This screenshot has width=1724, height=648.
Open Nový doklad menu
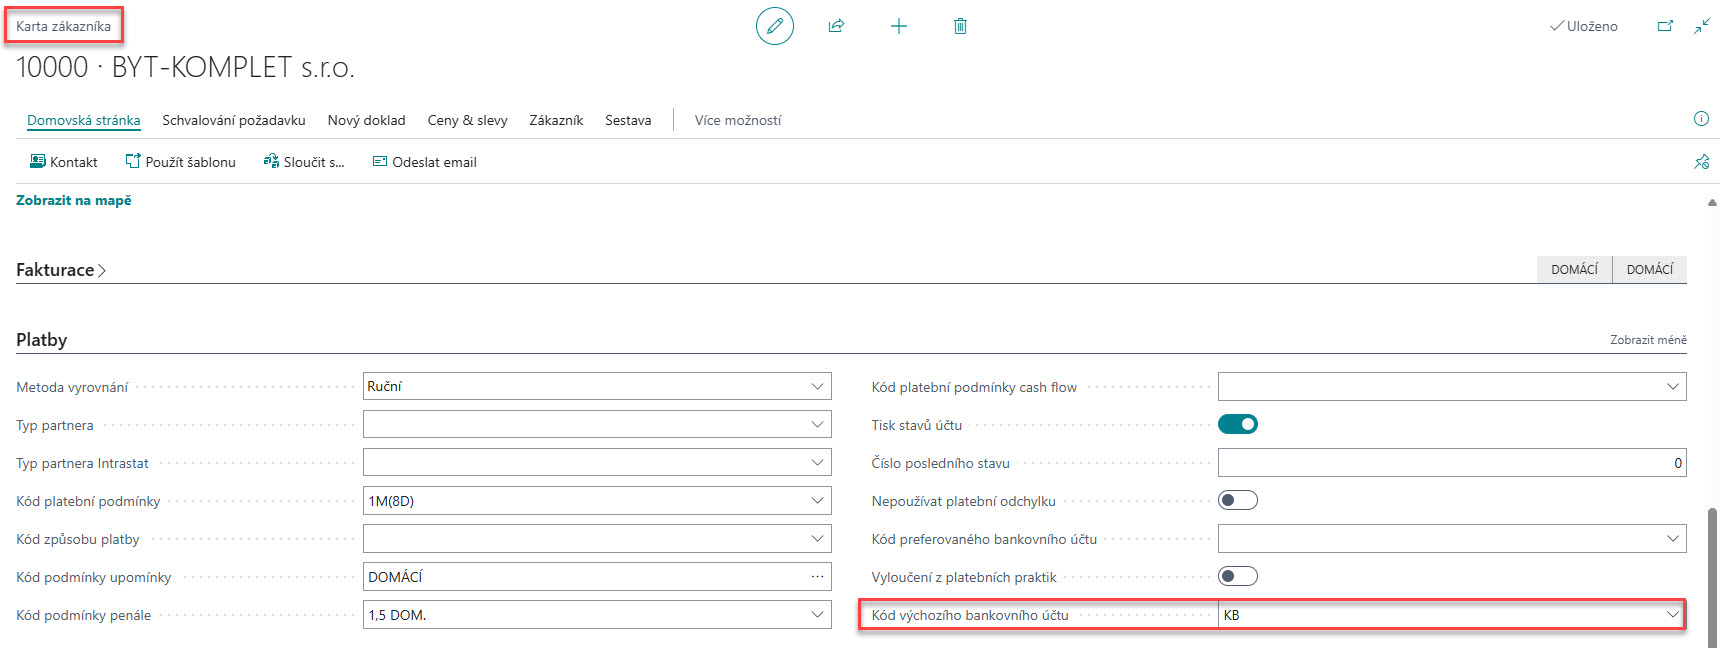pyautogui.click(x=367, y=120)
